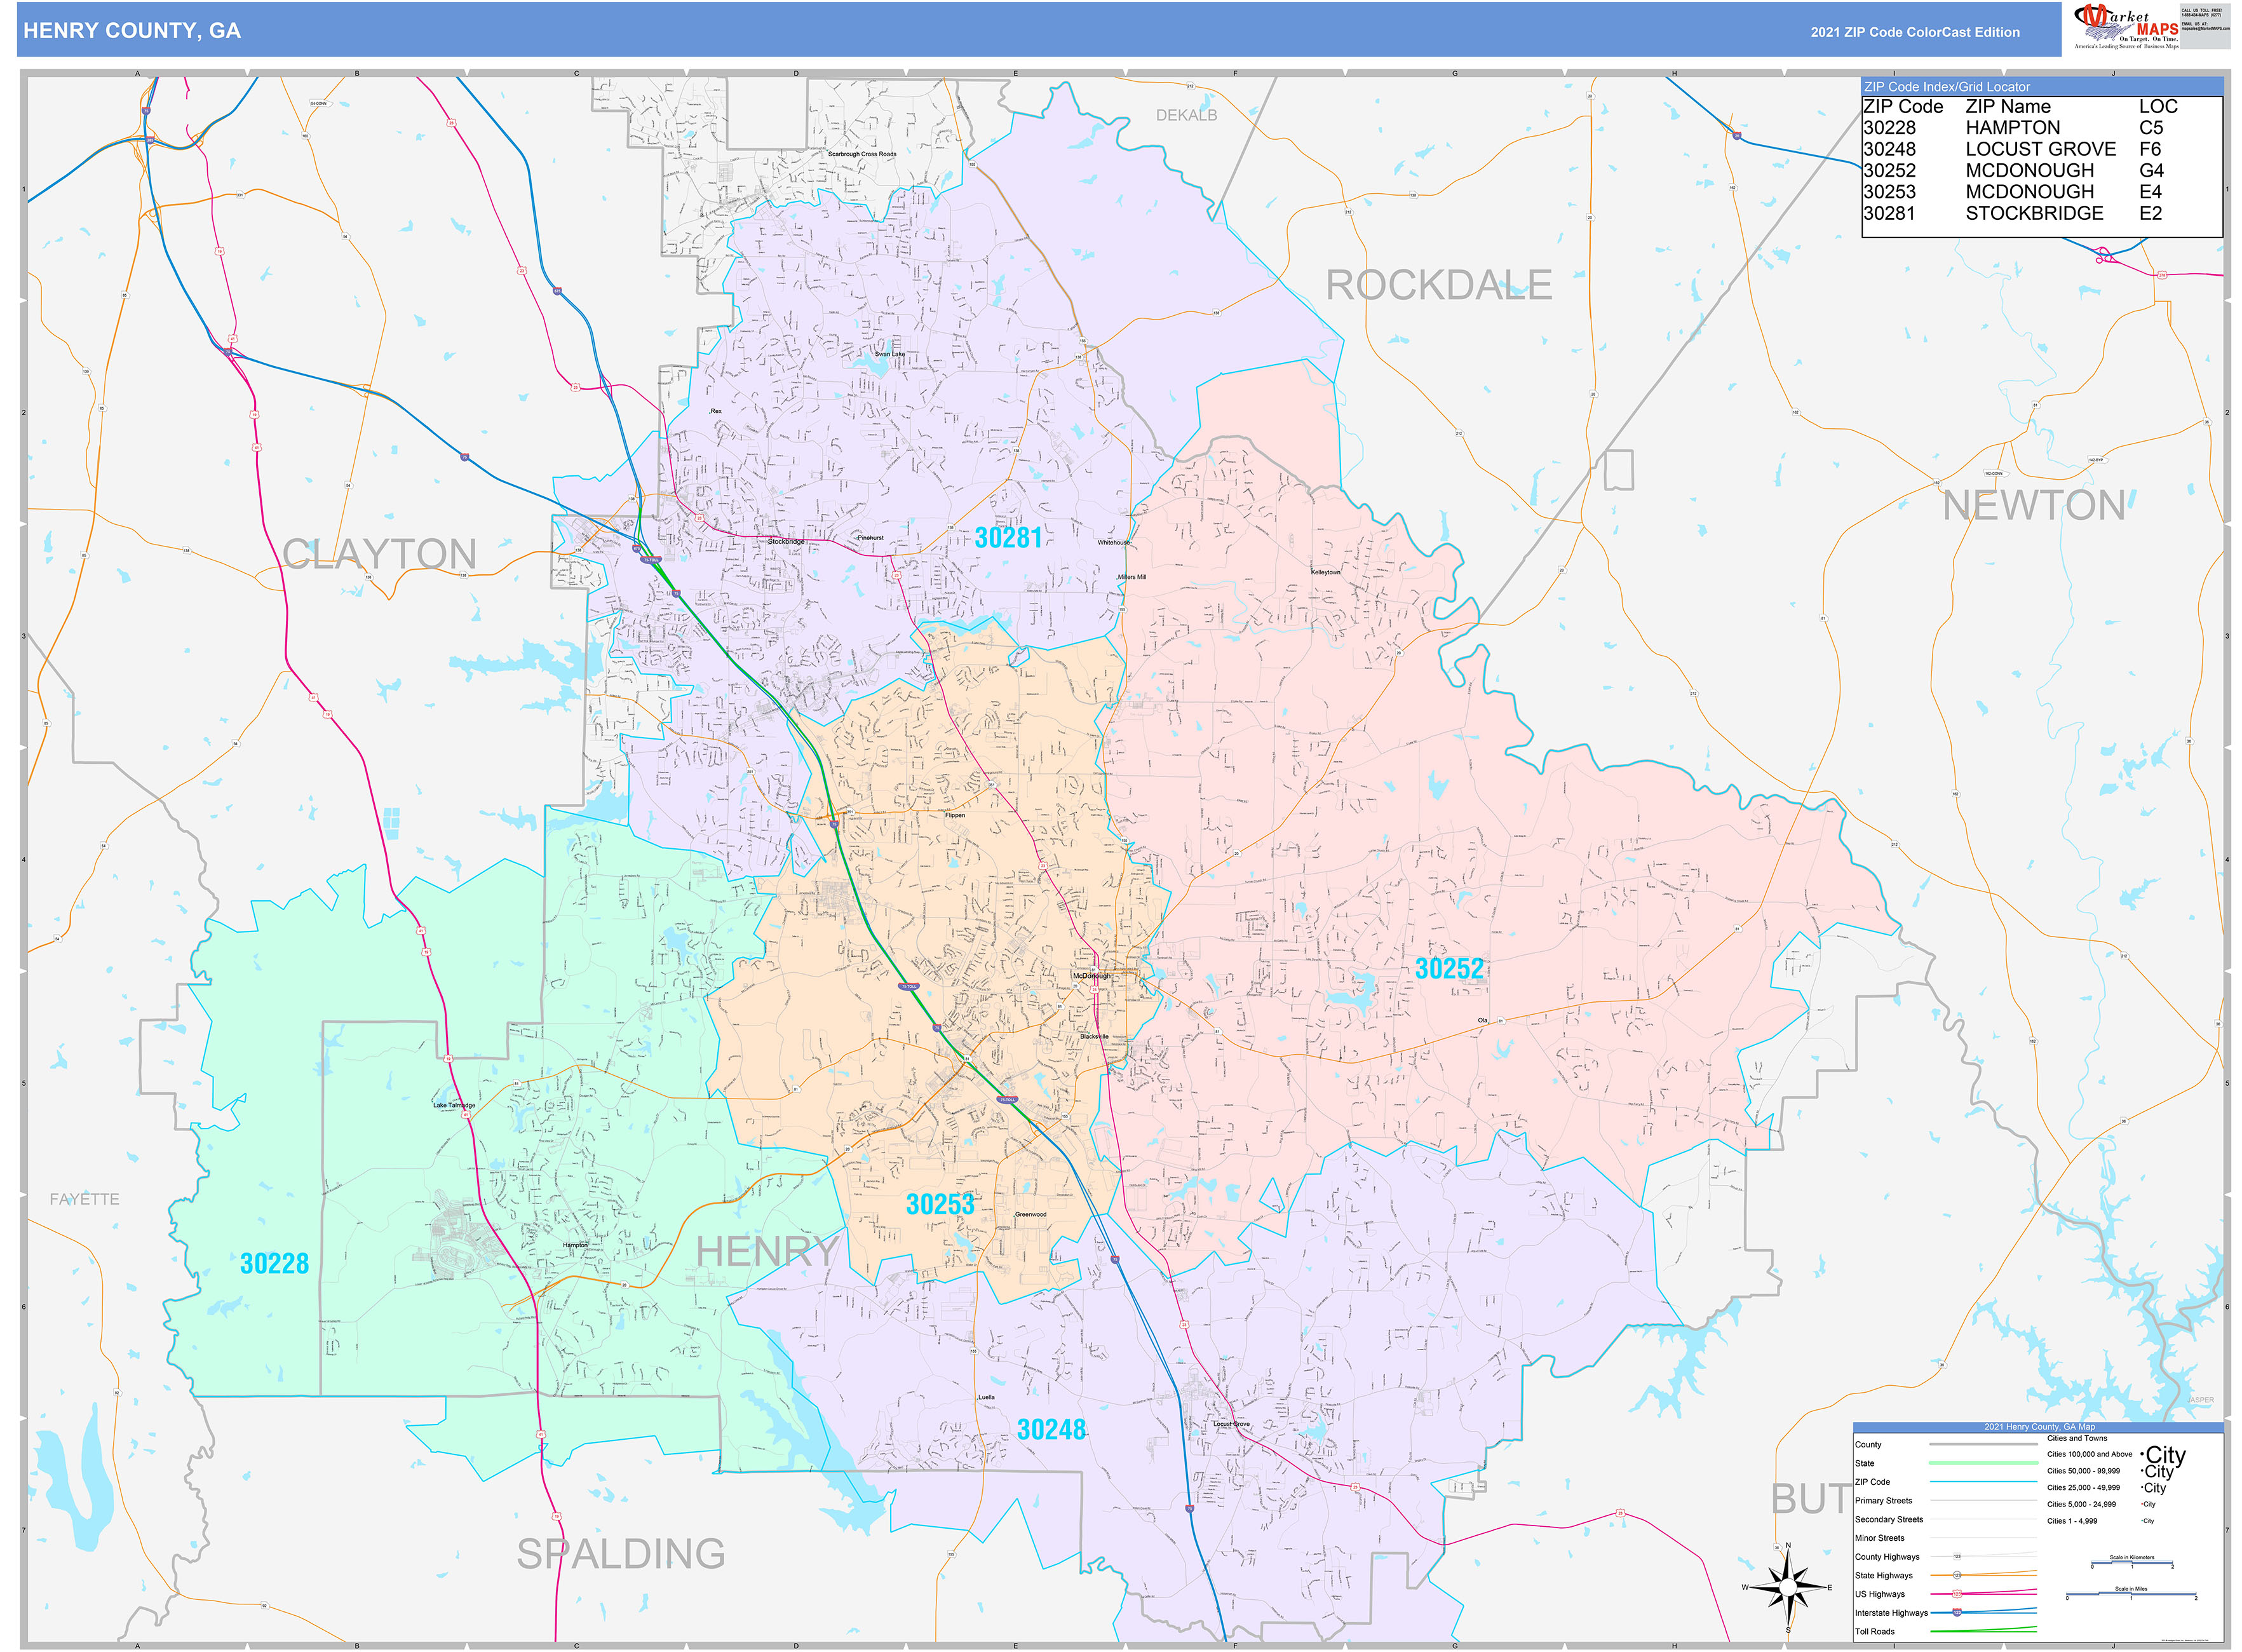
Task: Click the email contact box beside logo
Action: (x=2205, y=26)
